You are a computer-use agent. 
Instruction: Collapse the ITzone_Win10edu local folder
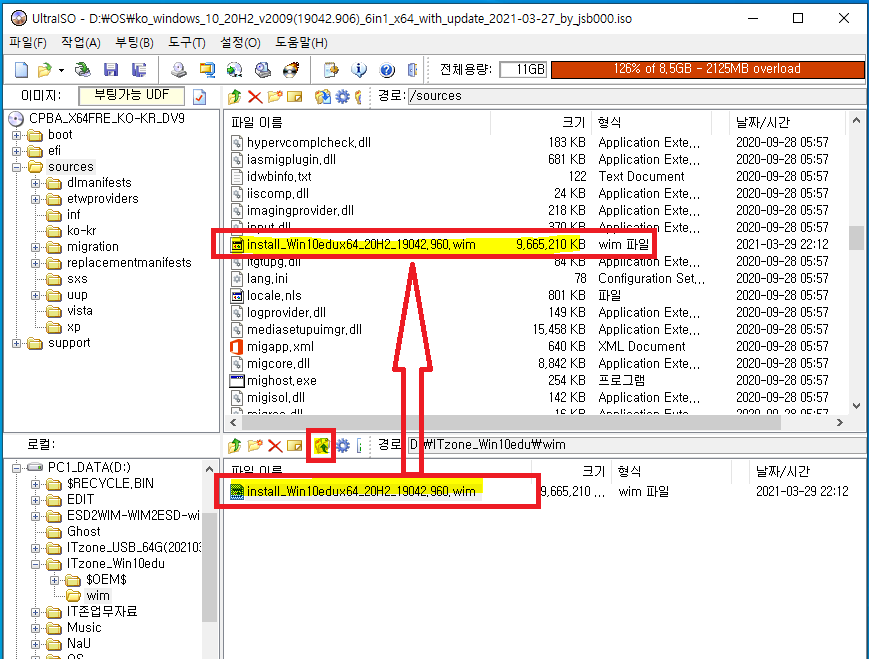[35, 565]
